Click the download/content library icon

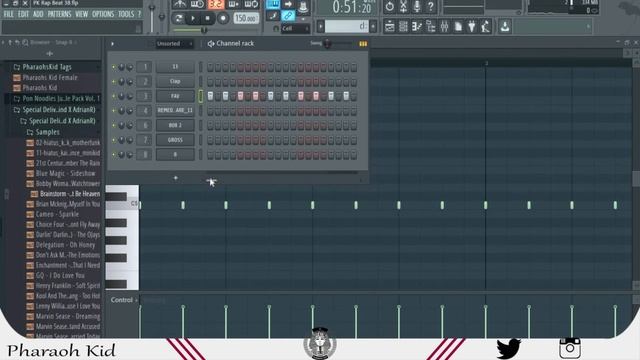[x=505, y=27]
